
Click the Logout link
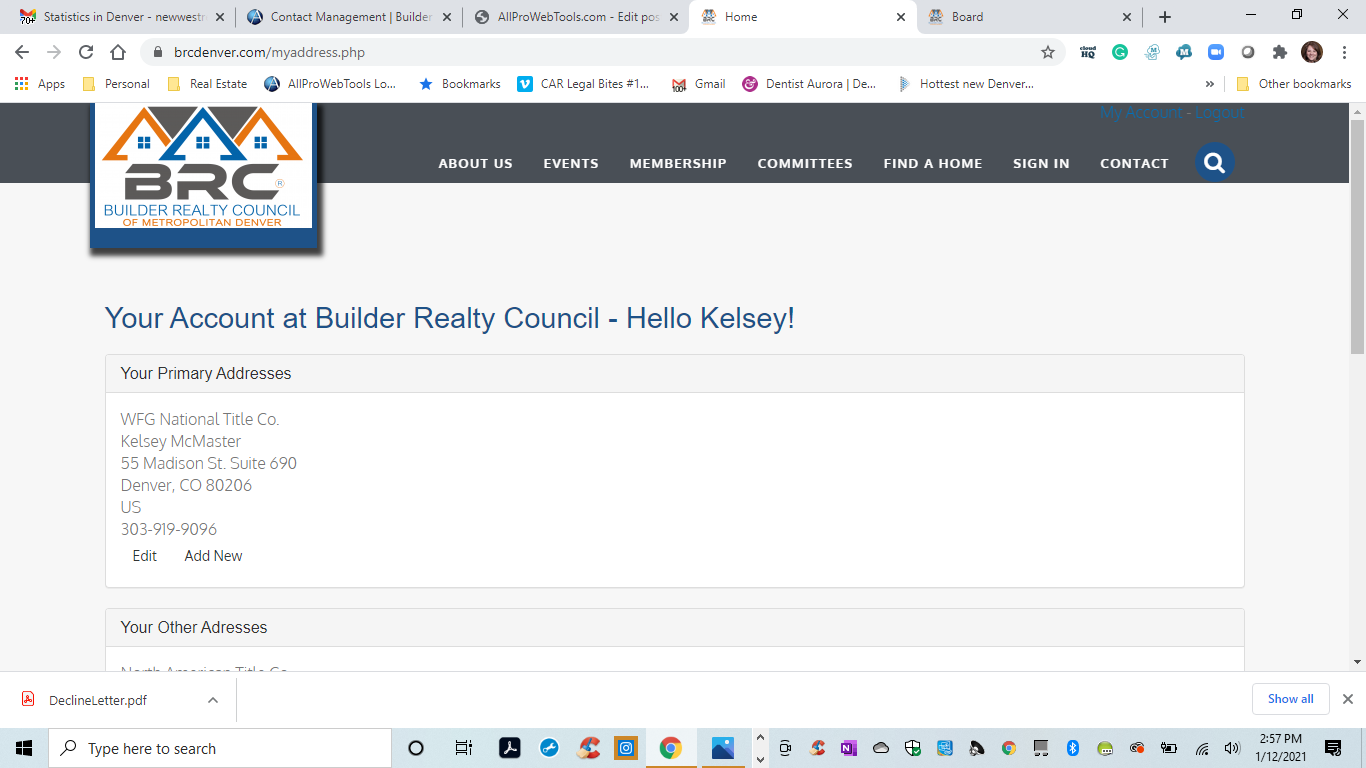point(1219,112)
